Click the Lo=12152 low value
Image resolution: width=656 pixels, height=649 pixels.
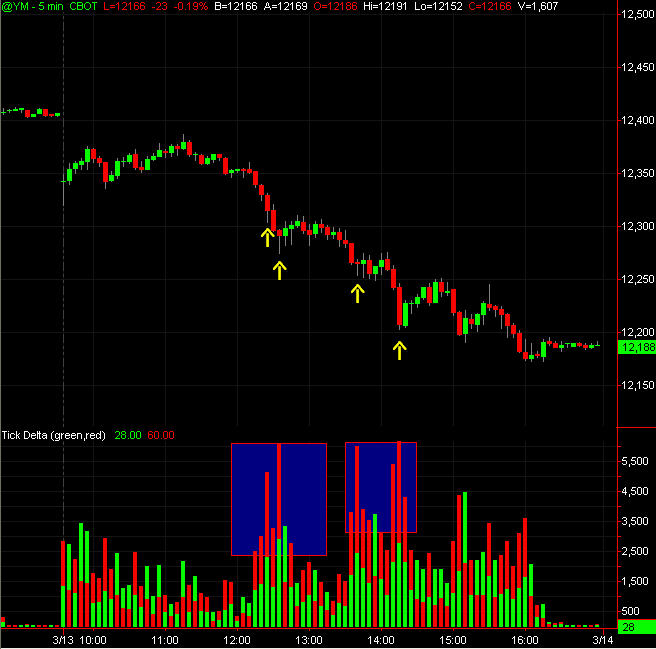(438, 6)
